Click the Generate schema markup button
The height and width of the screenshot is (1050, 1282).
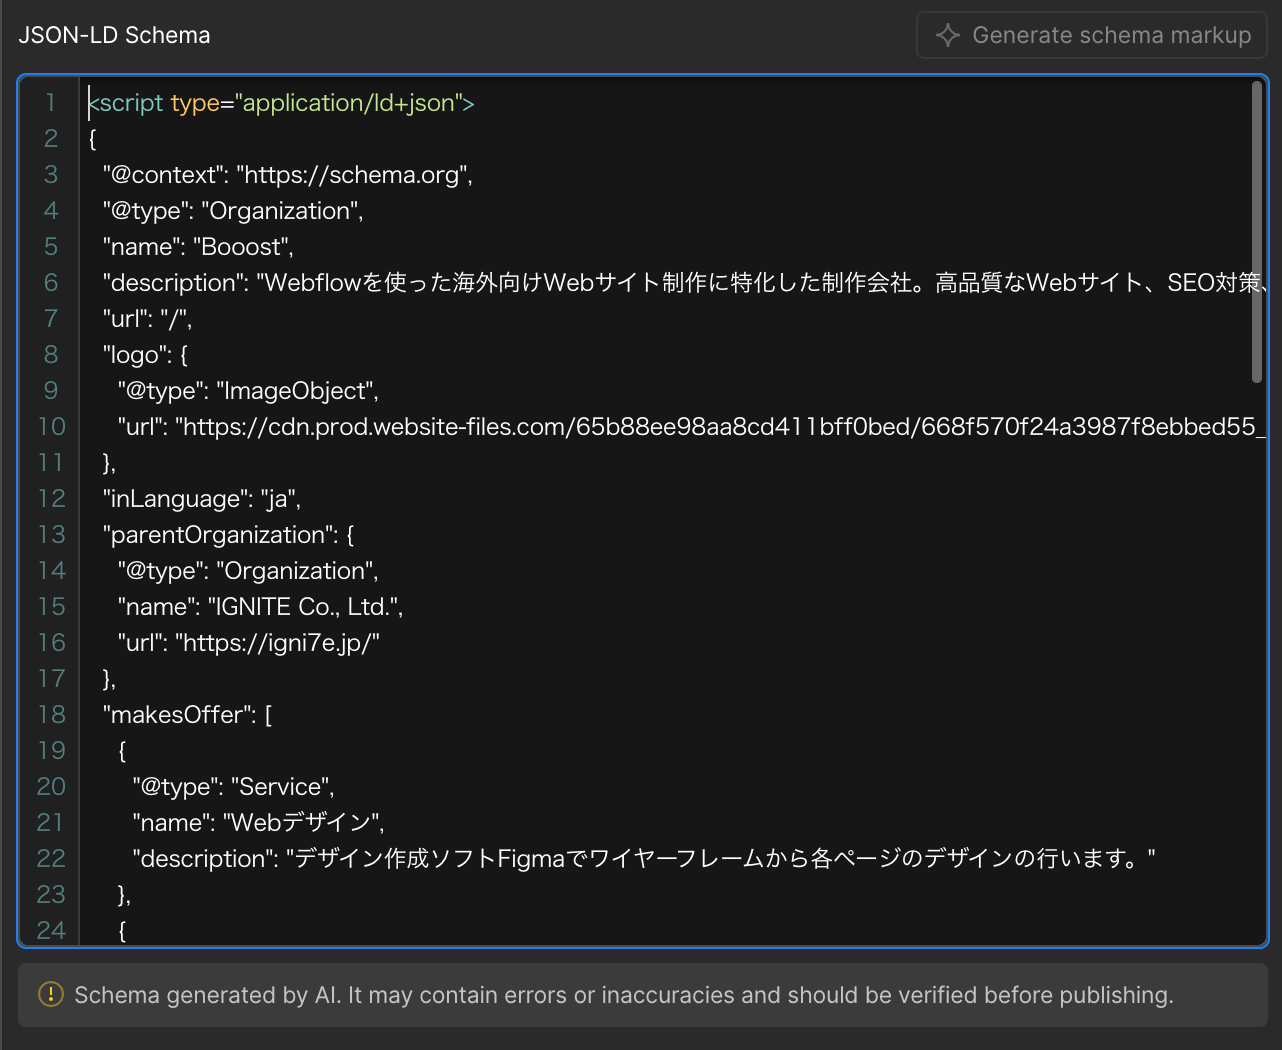coord(1092,35)
